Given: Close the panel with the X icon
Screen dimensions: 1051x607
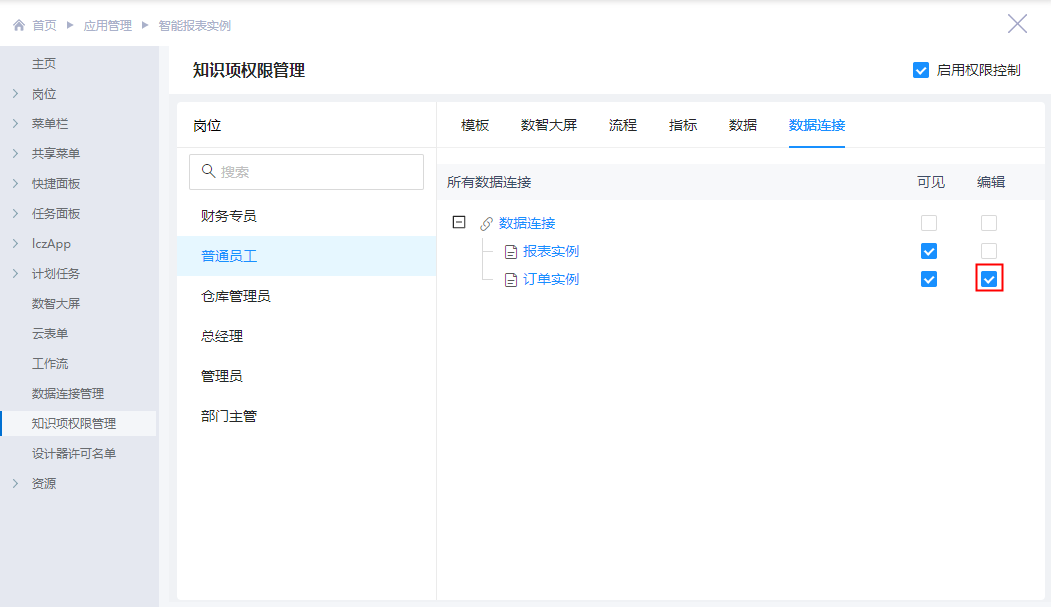Looking at the screenshot, I should [x=1017, y=24].
